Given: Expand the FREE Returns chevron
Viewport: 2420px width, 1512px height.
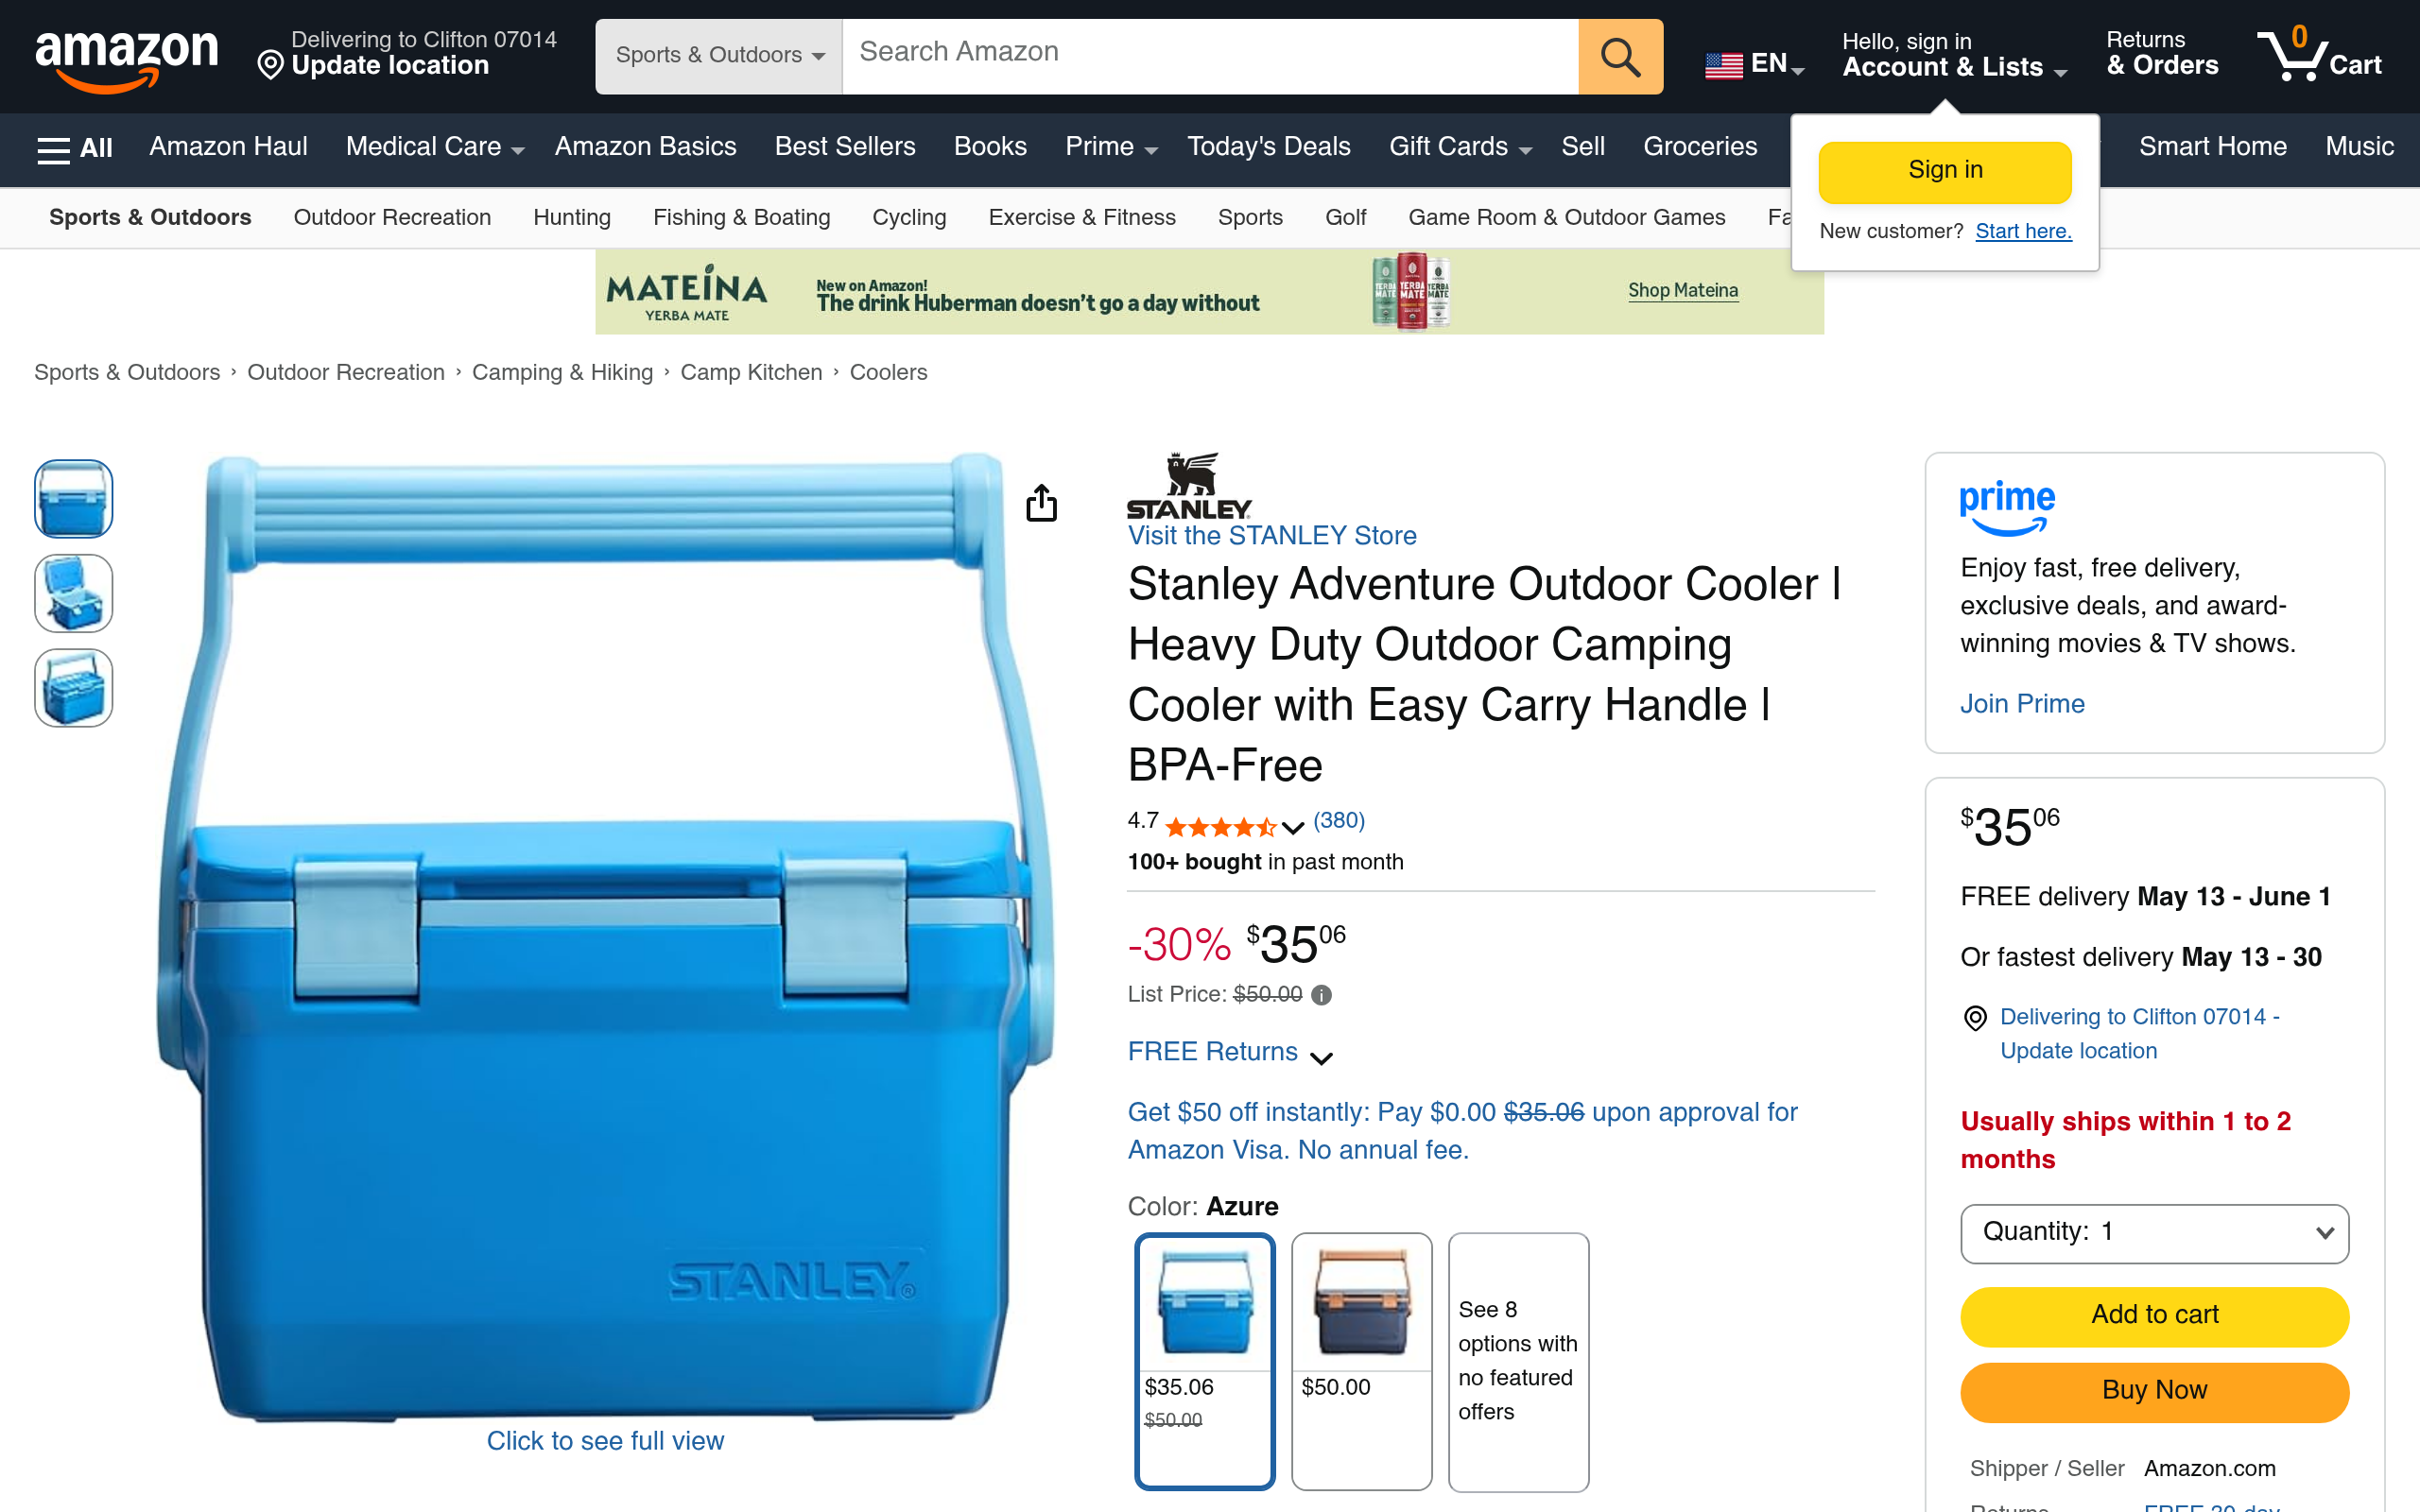Looking at the screenshot, I should click(1321, 1058).
